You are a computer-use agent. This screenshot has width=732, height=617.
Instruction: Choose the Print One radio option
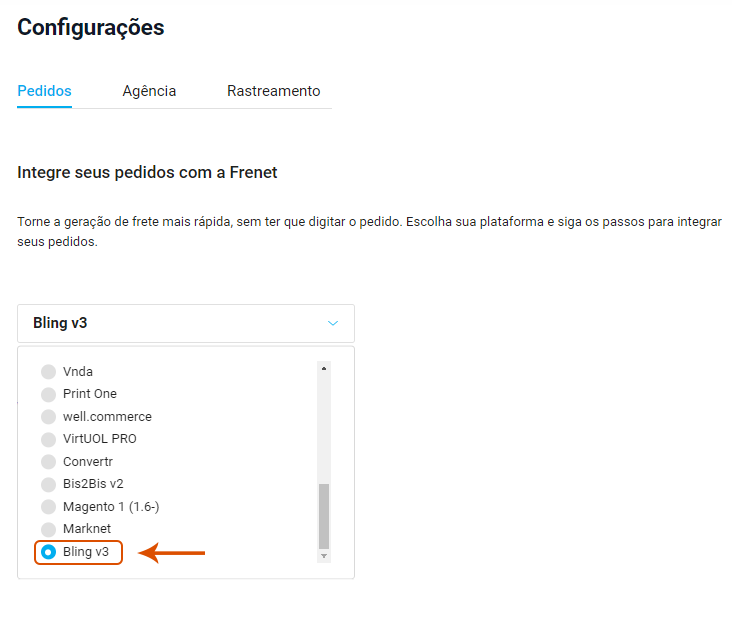[48, 394]
